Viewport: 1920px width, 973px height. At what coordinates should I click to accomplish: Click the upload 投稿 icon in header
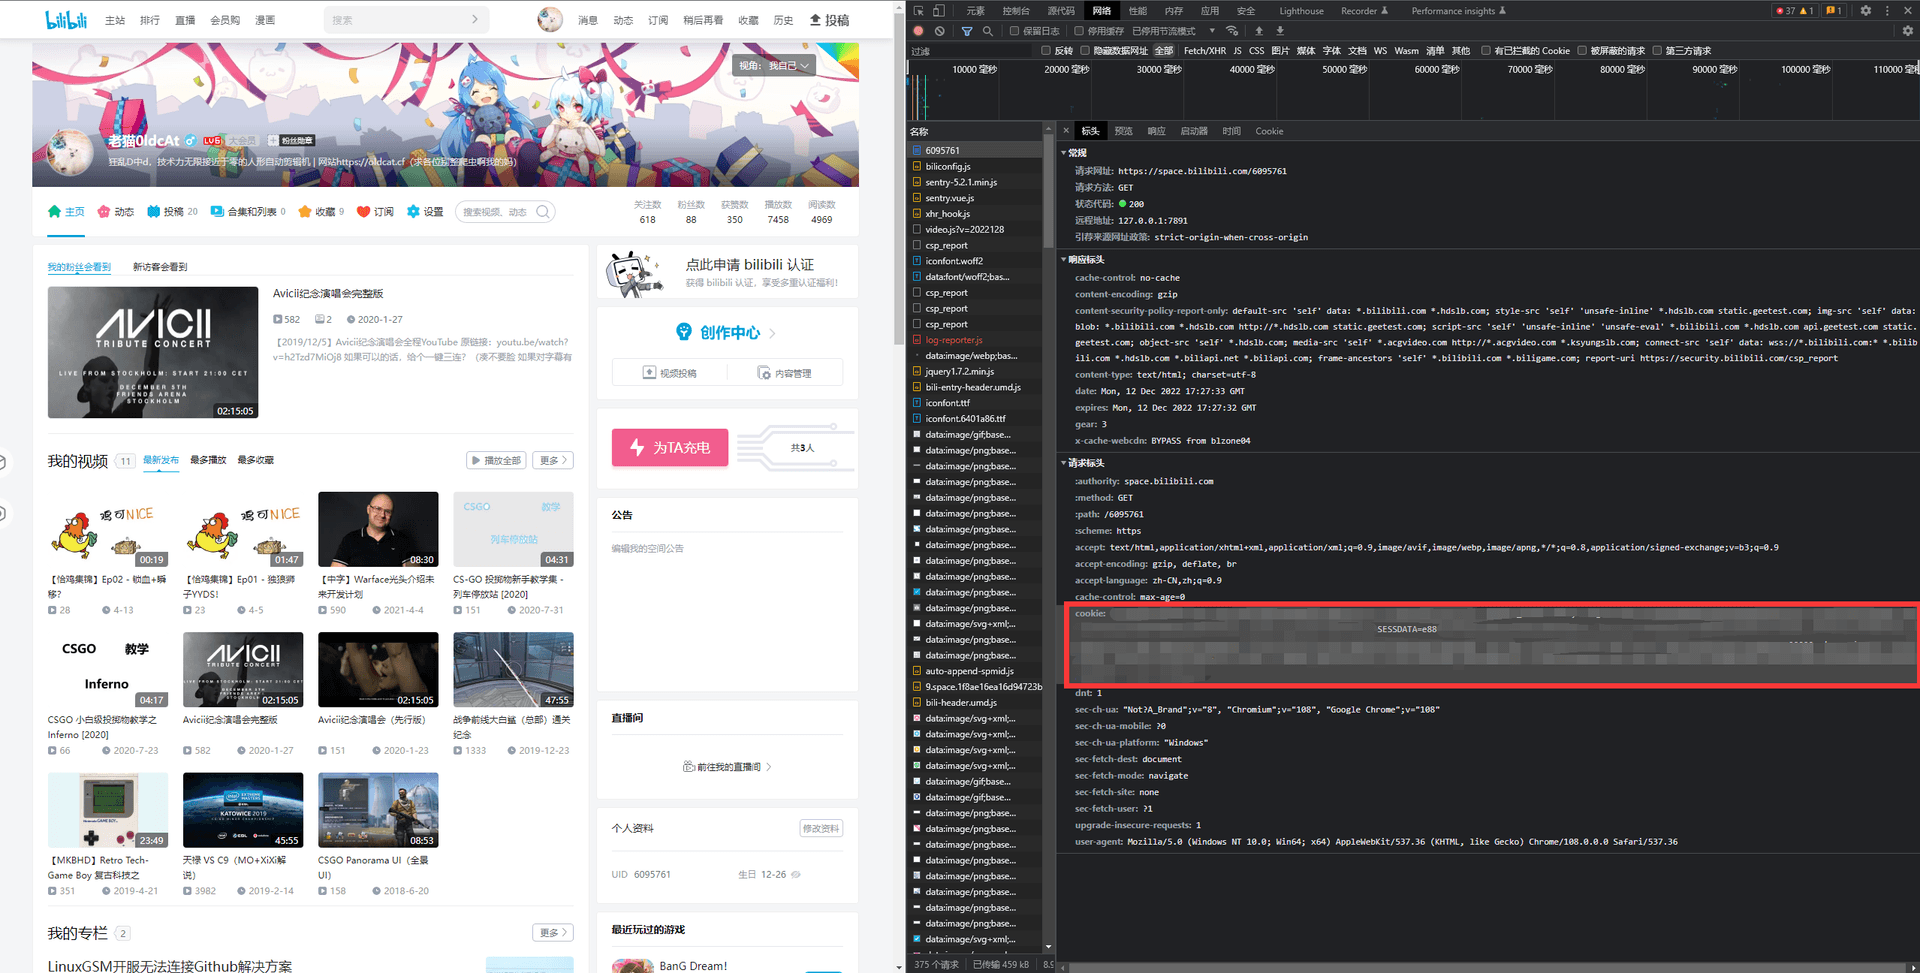click(x=829, y=19)
